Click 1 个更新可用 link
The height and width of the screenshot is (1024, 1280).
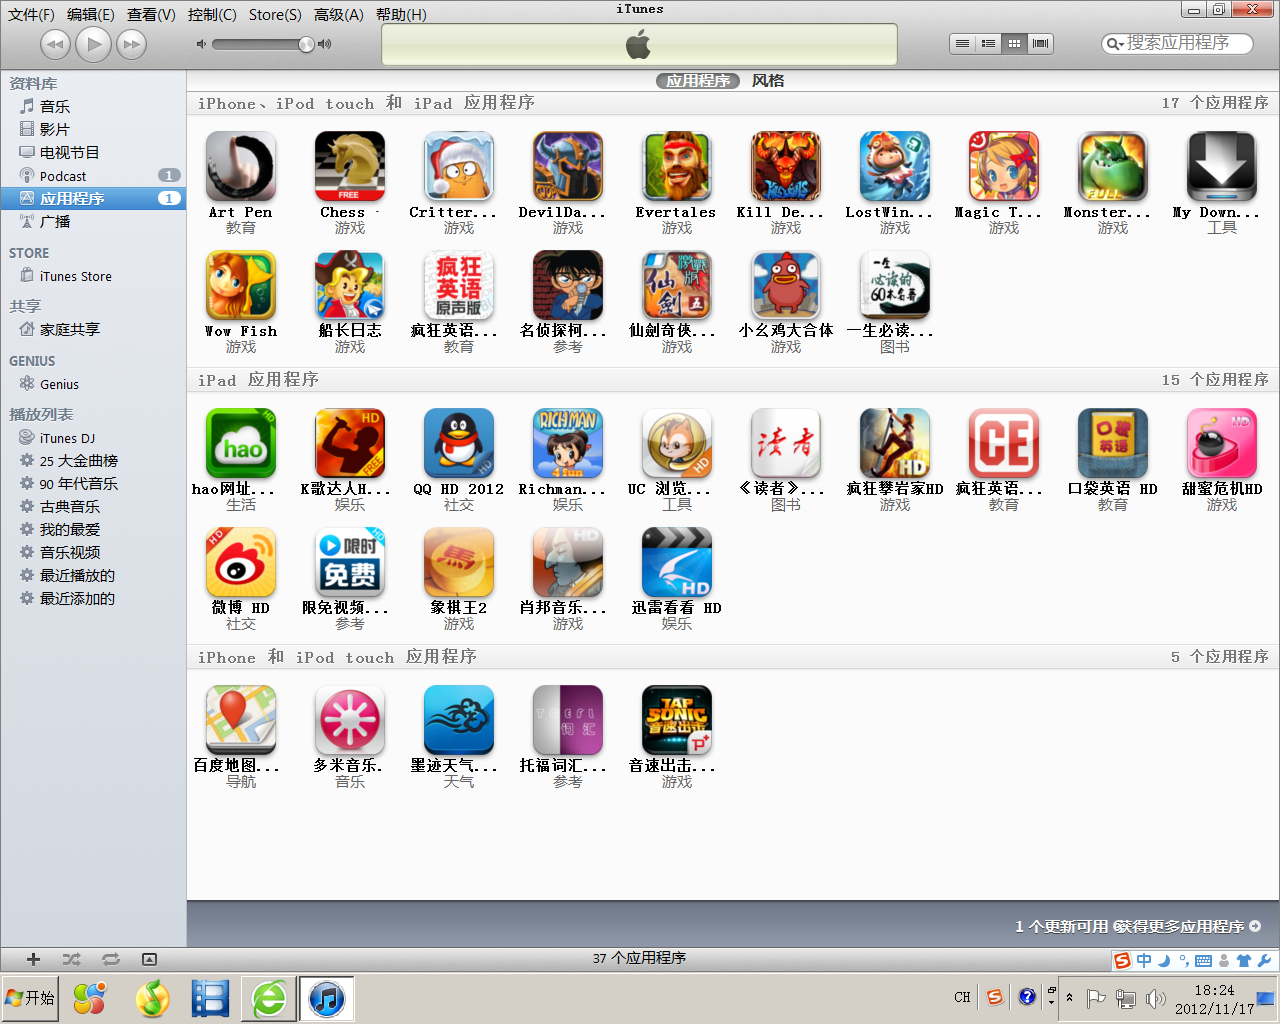tap(1061, 927)
